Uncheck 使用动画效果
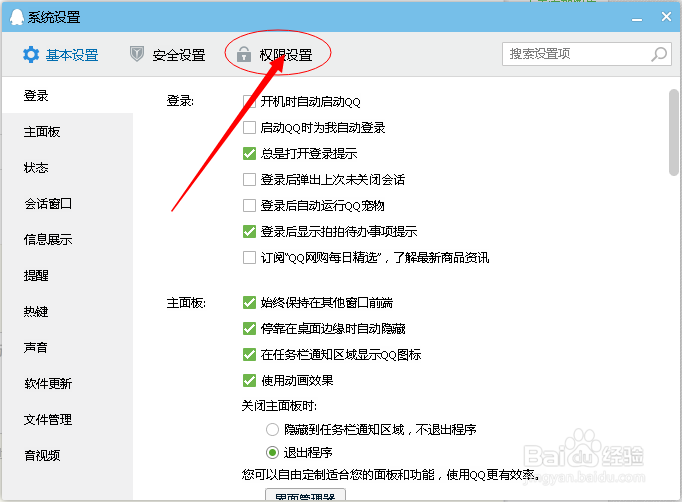The width and height of the screenshot is (682, 502). click(249, 381)
